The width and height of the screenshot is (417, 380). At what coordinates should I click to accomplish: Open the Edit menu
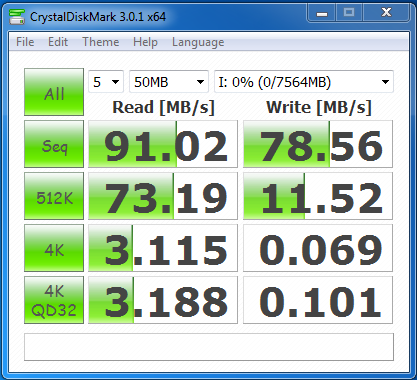pos(58,42)
